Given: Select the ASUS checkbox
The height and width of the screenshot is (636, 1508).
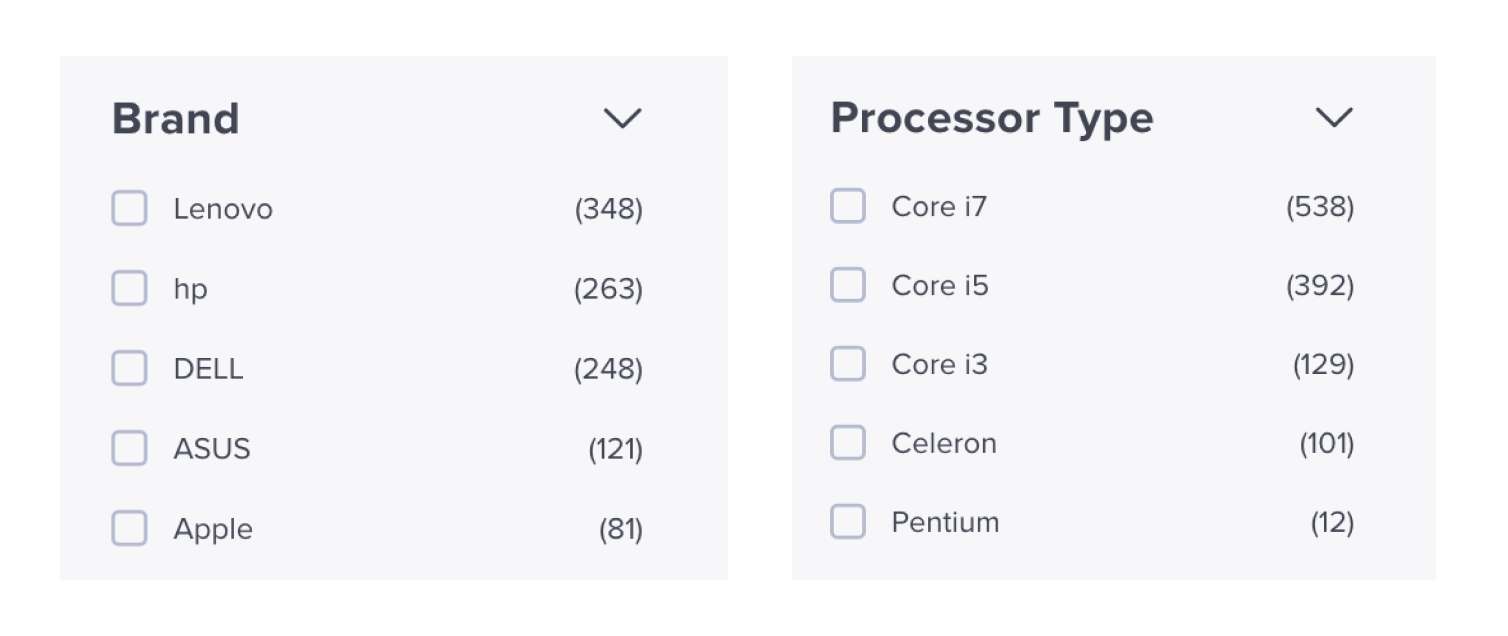Looking at the screenshot, I should tap(129, 448).
